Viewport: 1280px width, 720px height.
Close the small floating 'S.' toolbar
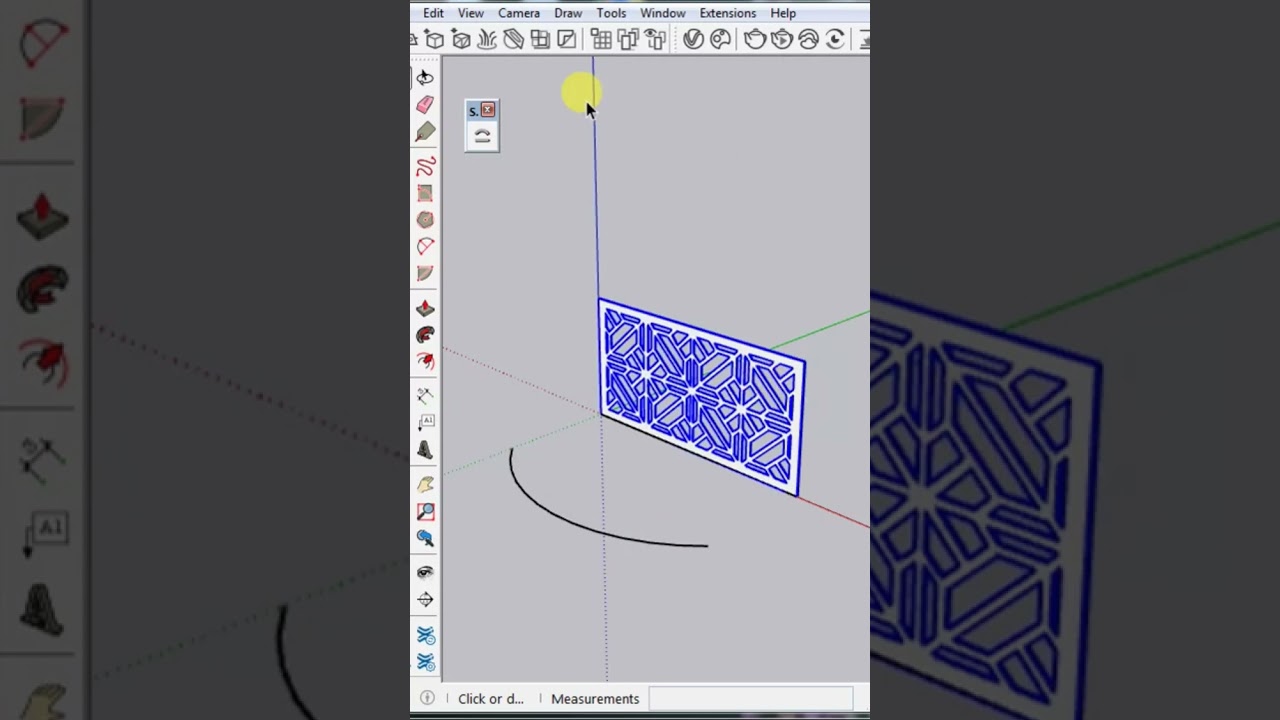click(x=488, y=110)
